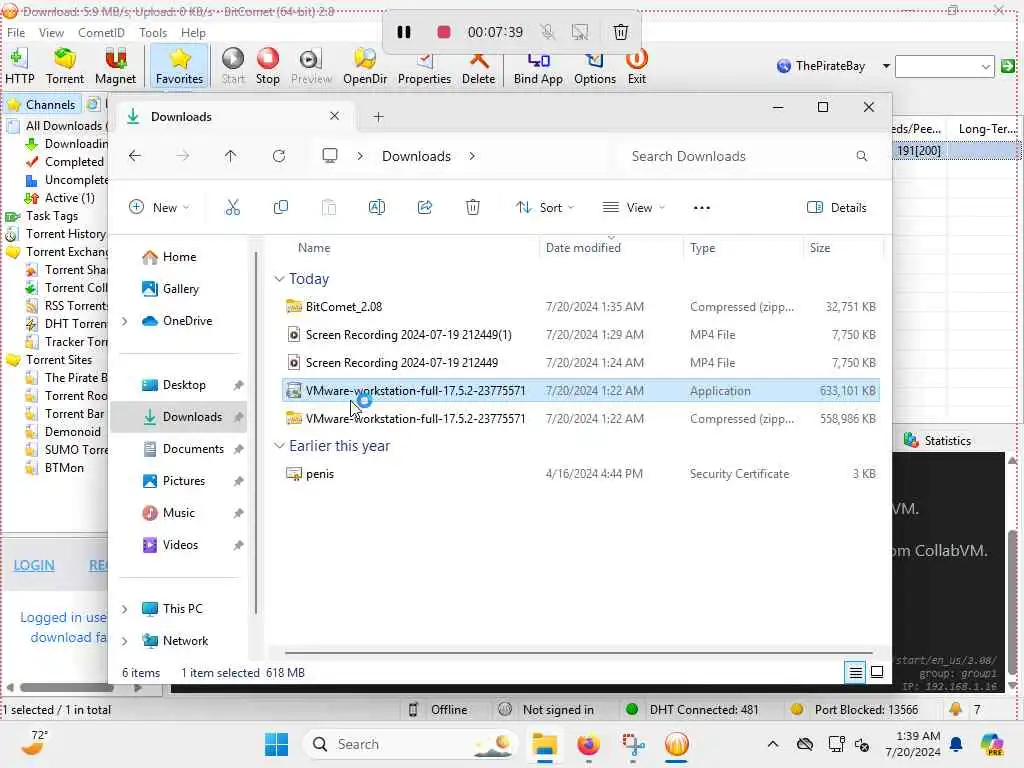
Task: Select Torrent History in BitComet sidebar
Action: point(65,234)
